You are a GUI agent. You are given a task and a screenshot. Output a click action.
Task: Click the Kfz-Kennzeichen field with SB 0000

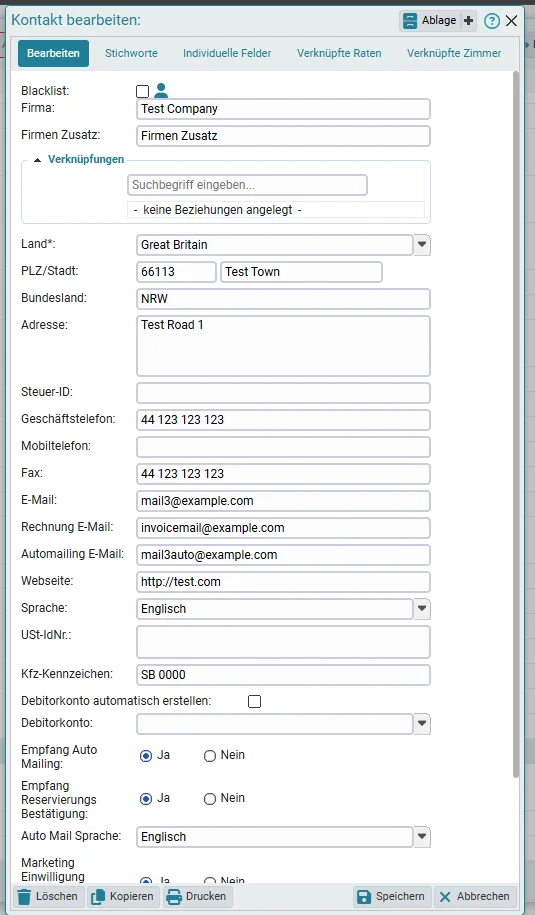(284, 675)
